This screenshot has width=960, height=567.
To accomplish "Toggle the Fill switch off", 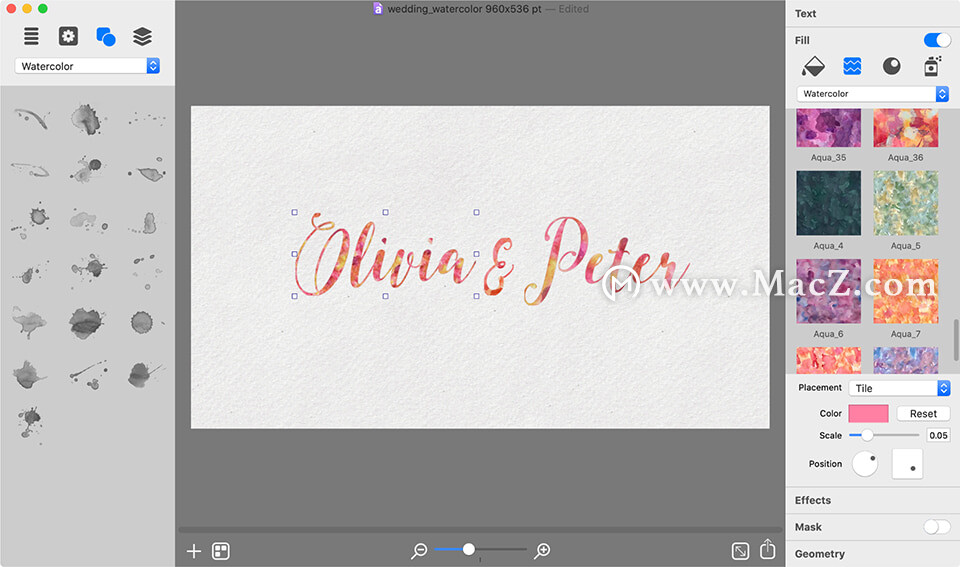I will tap(937, 40).
